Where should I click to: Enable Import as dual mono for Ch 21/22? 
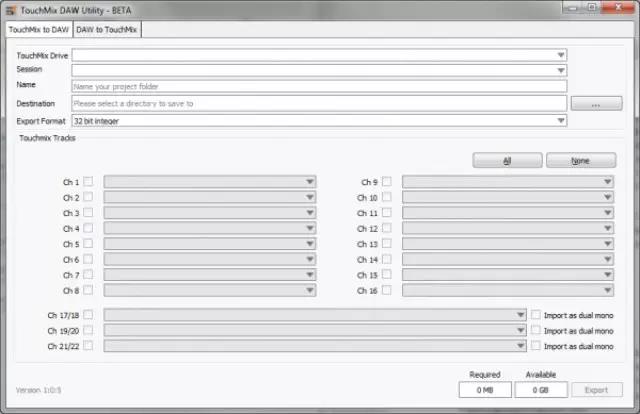tap(536, 346)
